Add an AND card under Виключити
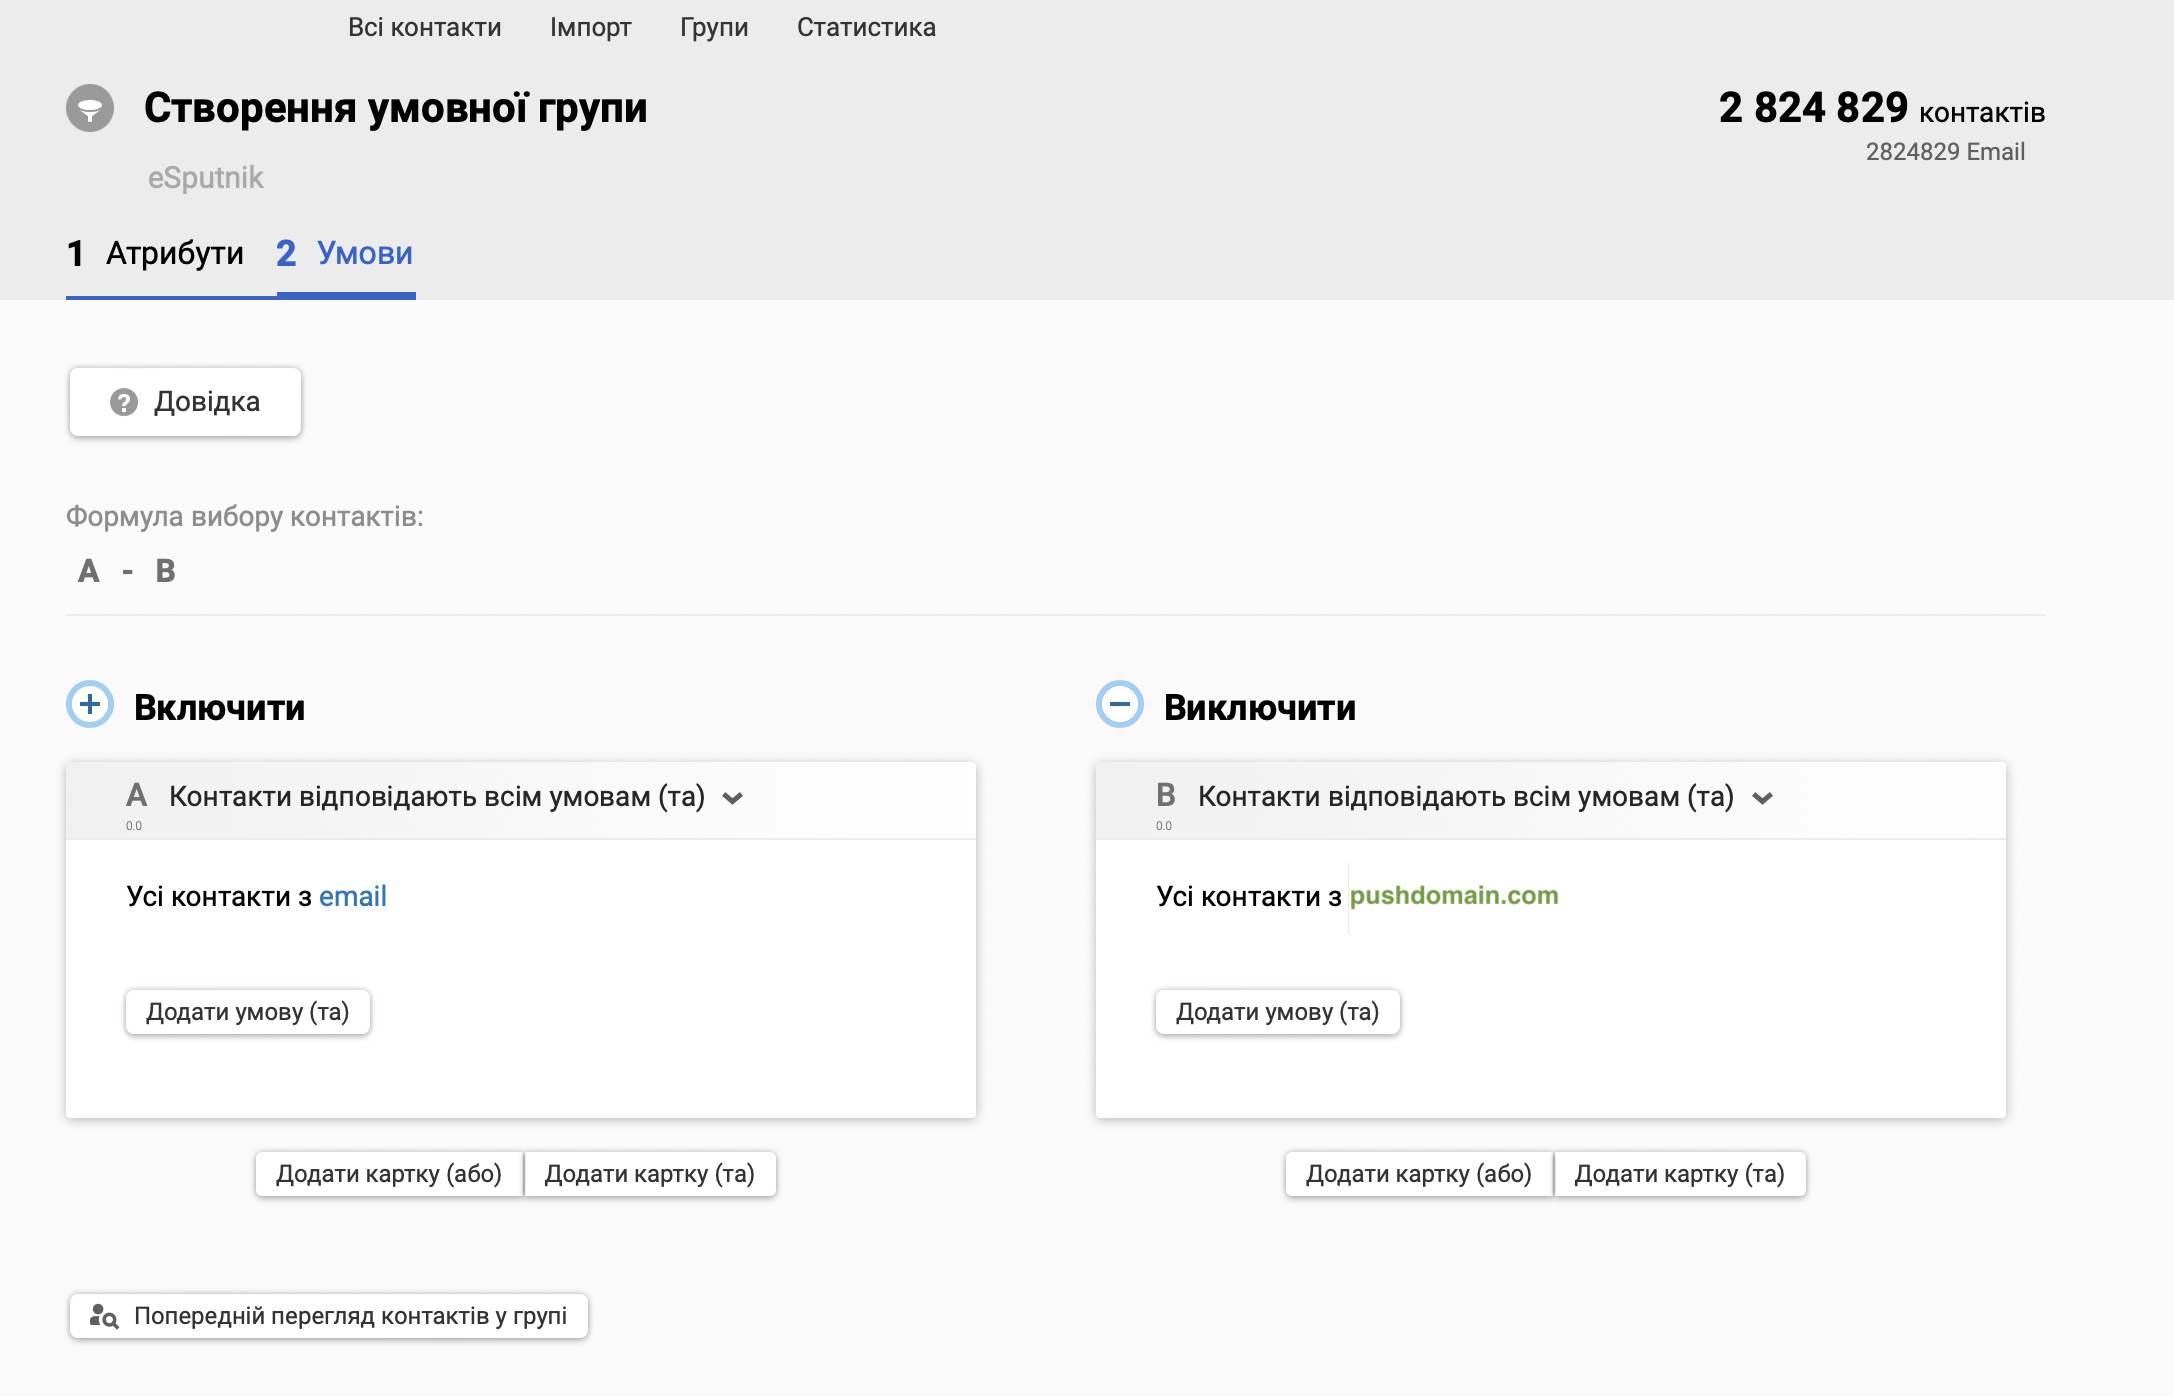Image resolution: width=2174 pixels, height=1396 pixels. pyautogui.click(x=1679, y=1174)
